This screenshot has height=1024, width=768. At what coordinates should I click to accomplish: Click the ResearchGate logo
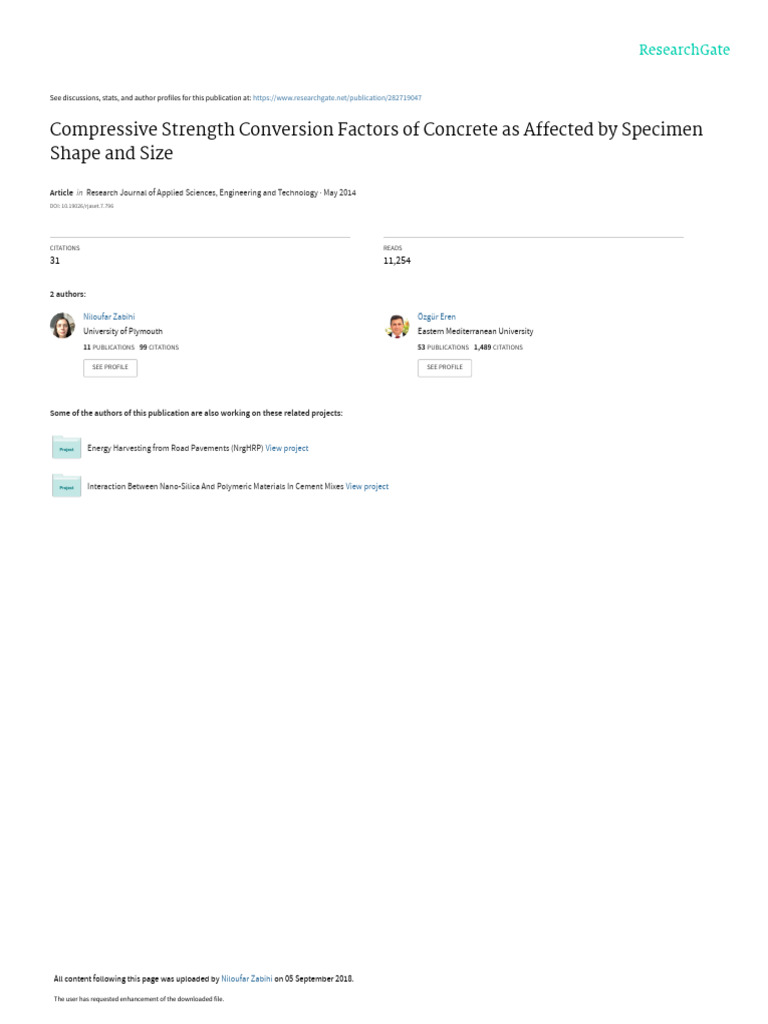click(x=684, y=50)
